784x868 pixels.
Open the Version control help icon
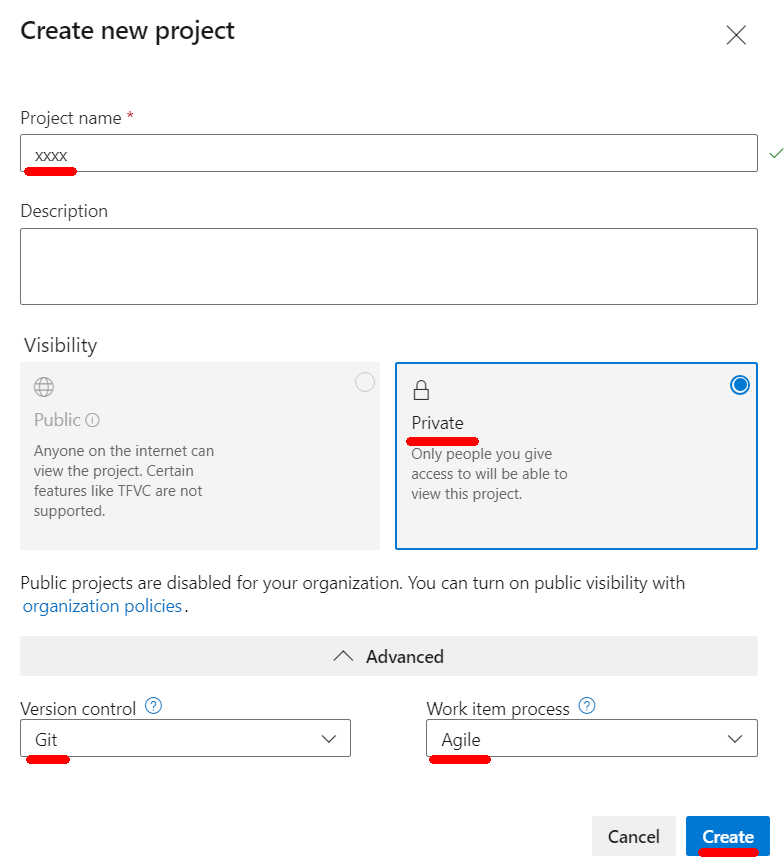(x=153, y=706)
